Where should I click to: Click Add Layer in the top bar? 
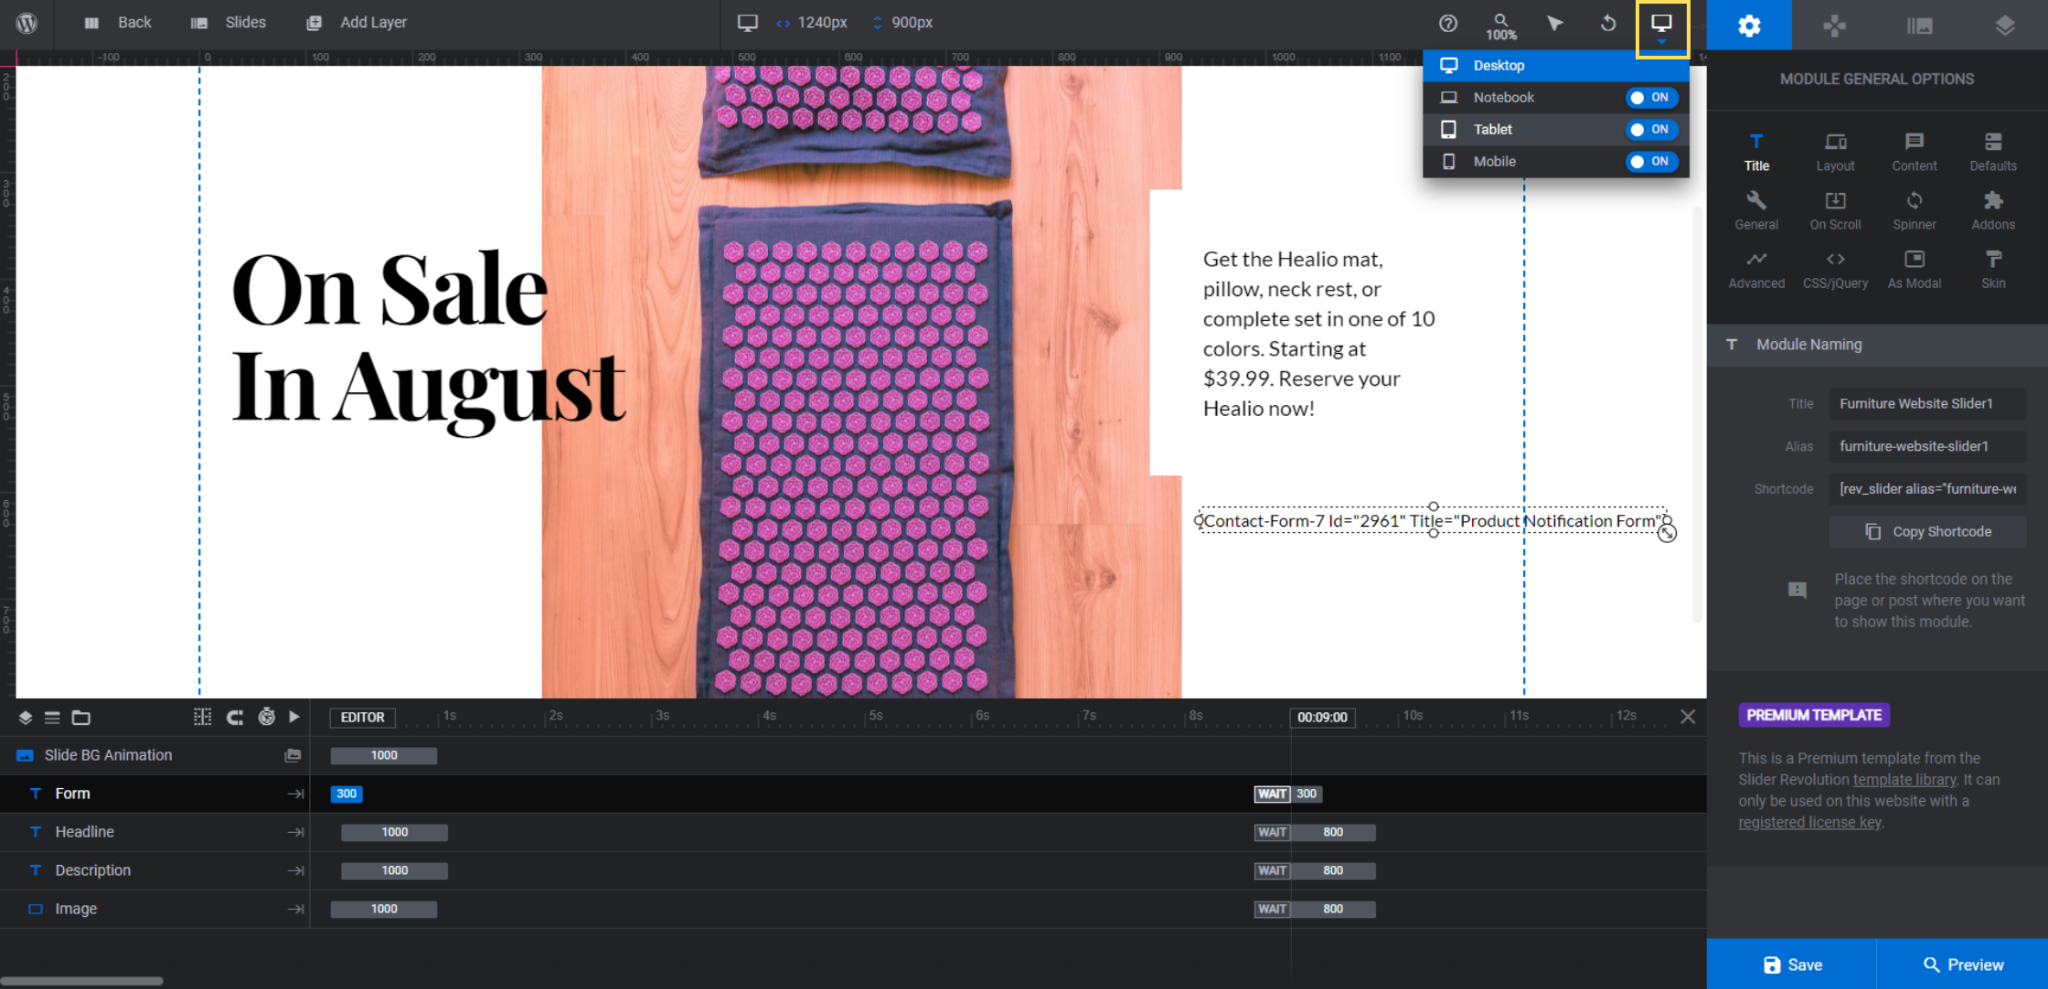click(x=357, y=23)
